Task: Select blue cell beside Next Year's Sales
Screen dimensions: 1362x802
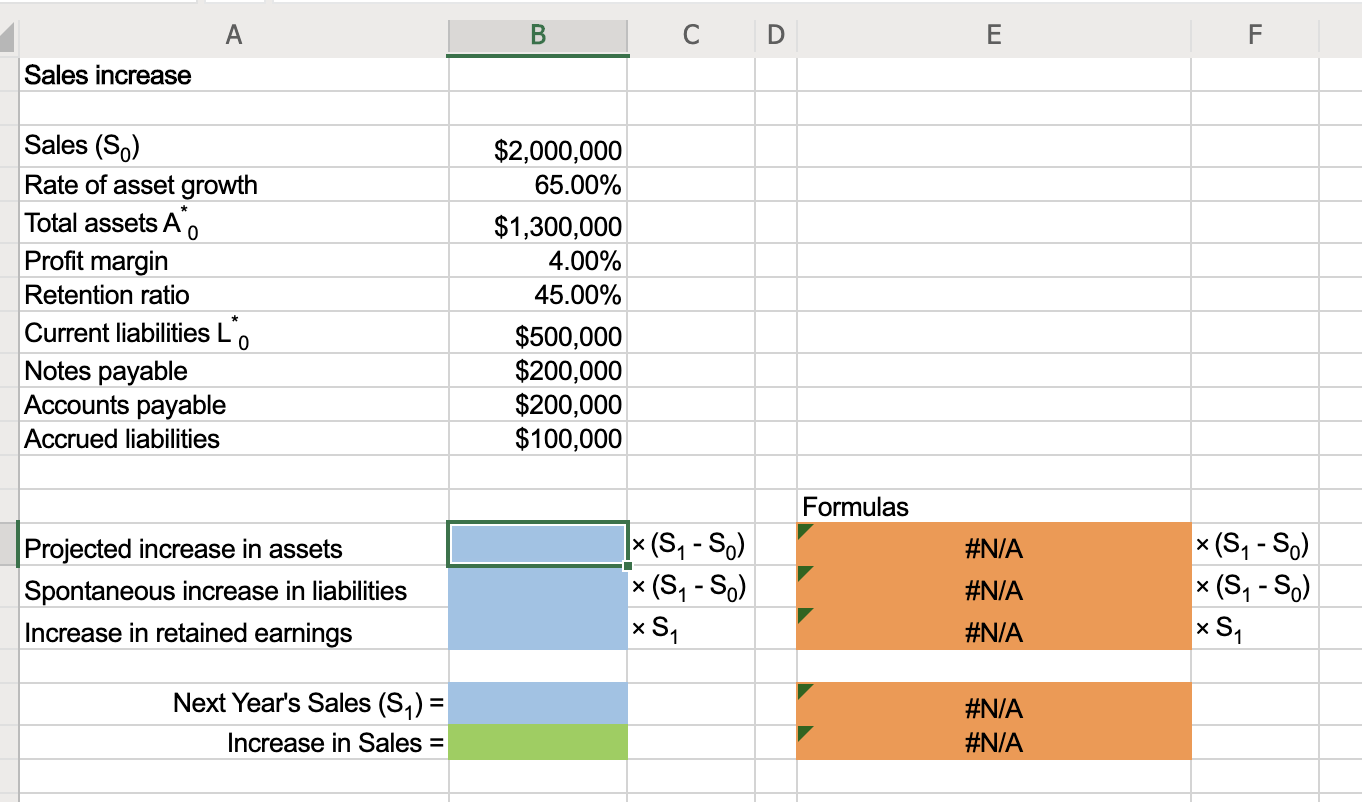Action: 537,703
